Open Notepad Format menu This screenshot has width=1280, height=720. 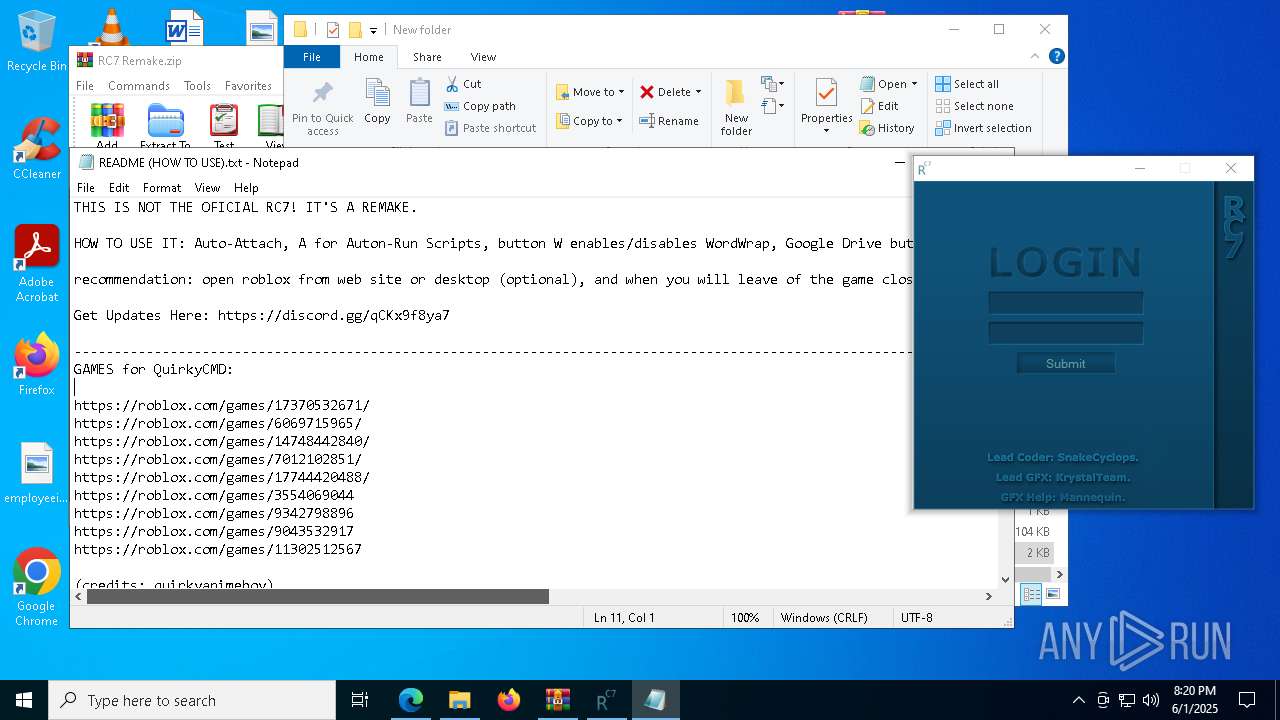coord(162,187)
